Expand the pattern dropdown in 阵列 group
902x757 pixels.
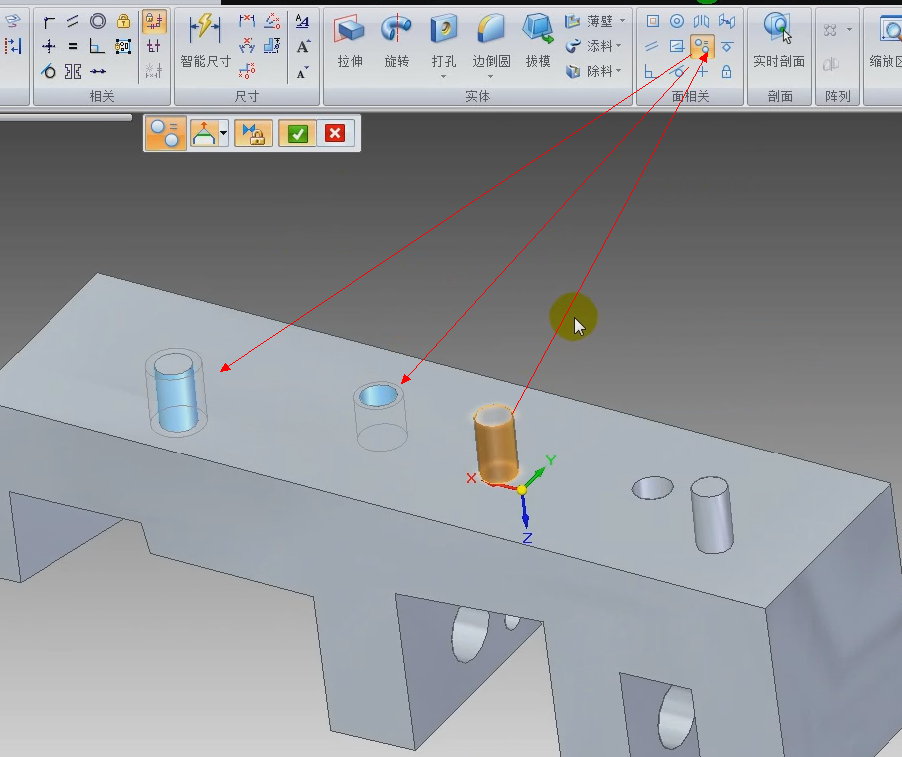[x=849, y=29]
